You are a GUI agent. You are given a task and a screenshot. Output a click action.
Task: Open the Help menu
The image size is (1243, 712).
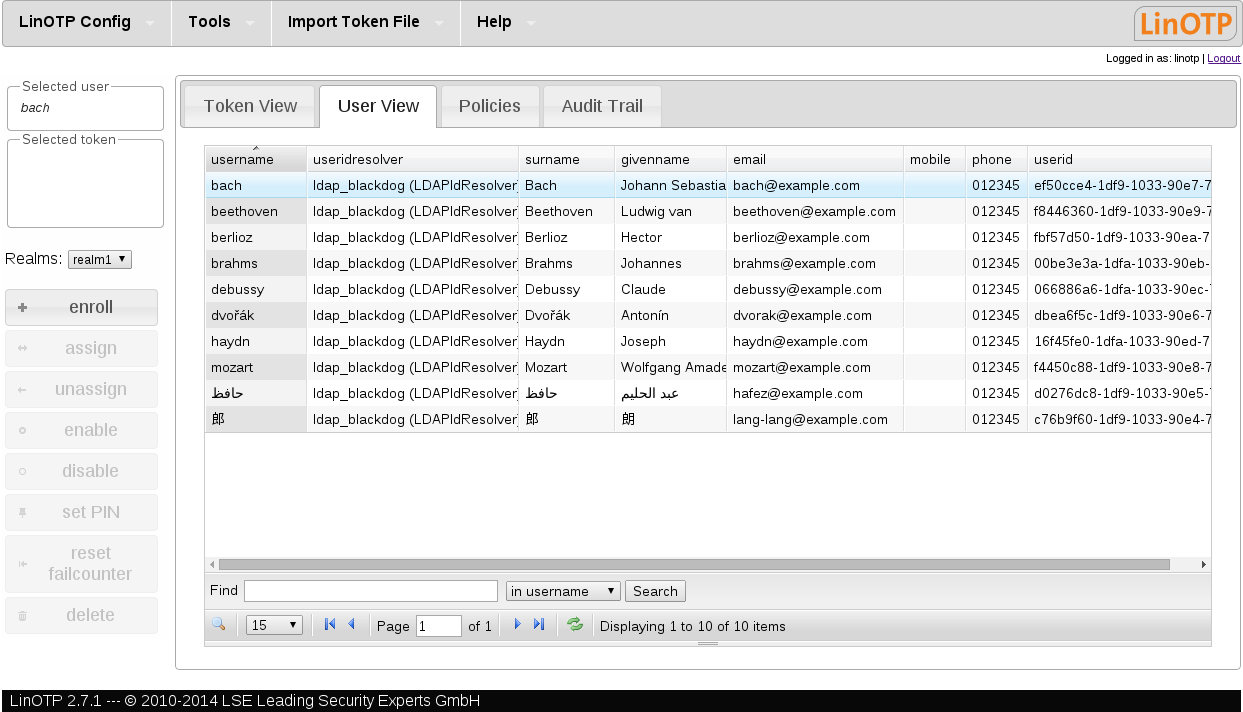pyautogui.click(x=505, y=23)
